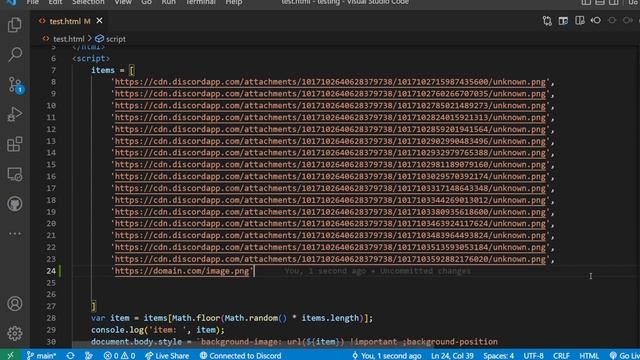Open the Manage gear menu

15,333
